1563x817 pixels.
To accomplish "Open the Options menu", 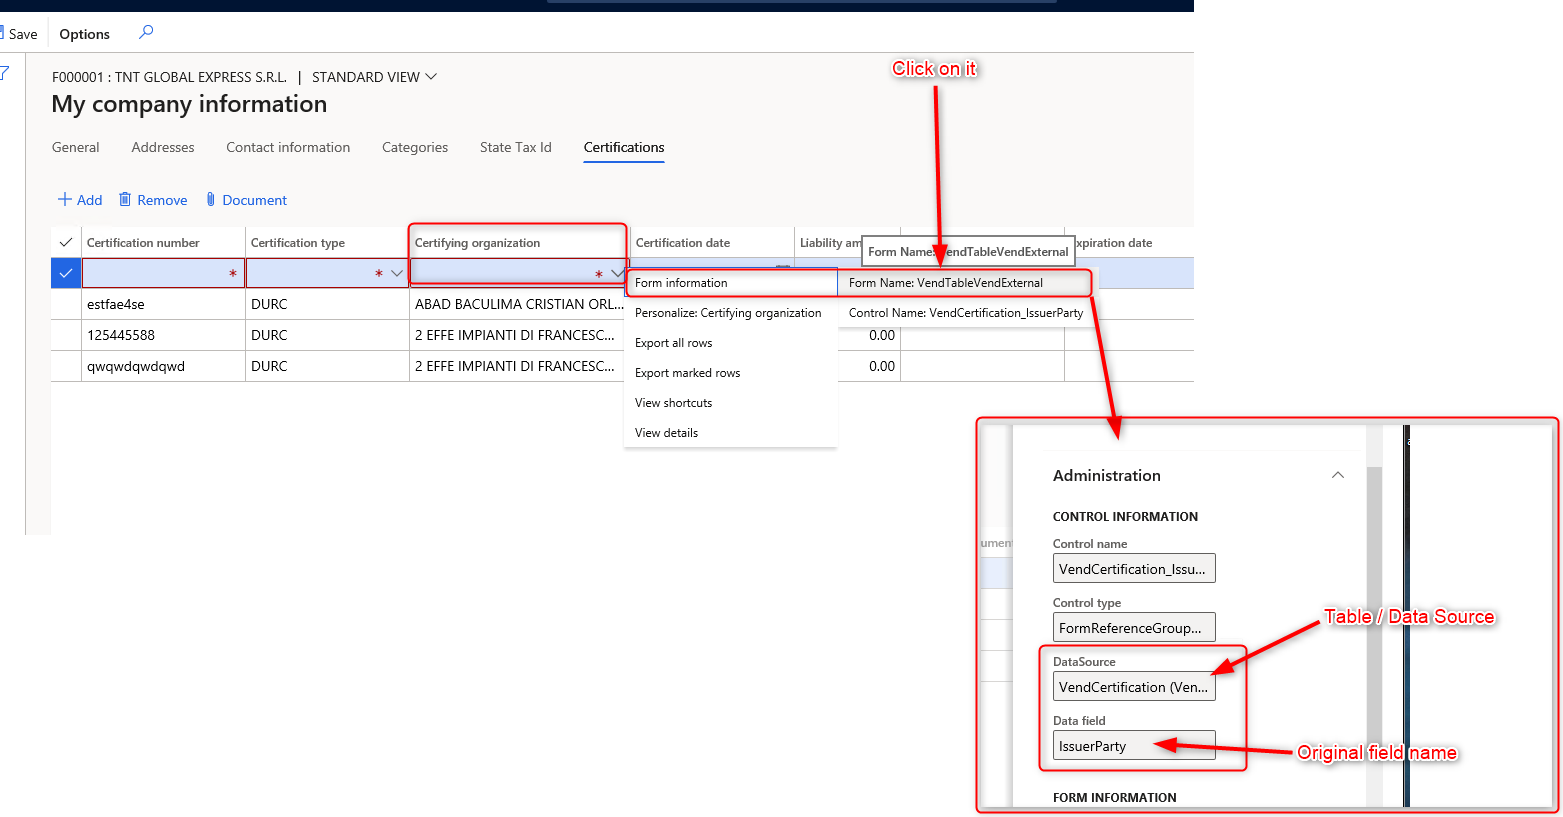I will (x=84, y=33).
